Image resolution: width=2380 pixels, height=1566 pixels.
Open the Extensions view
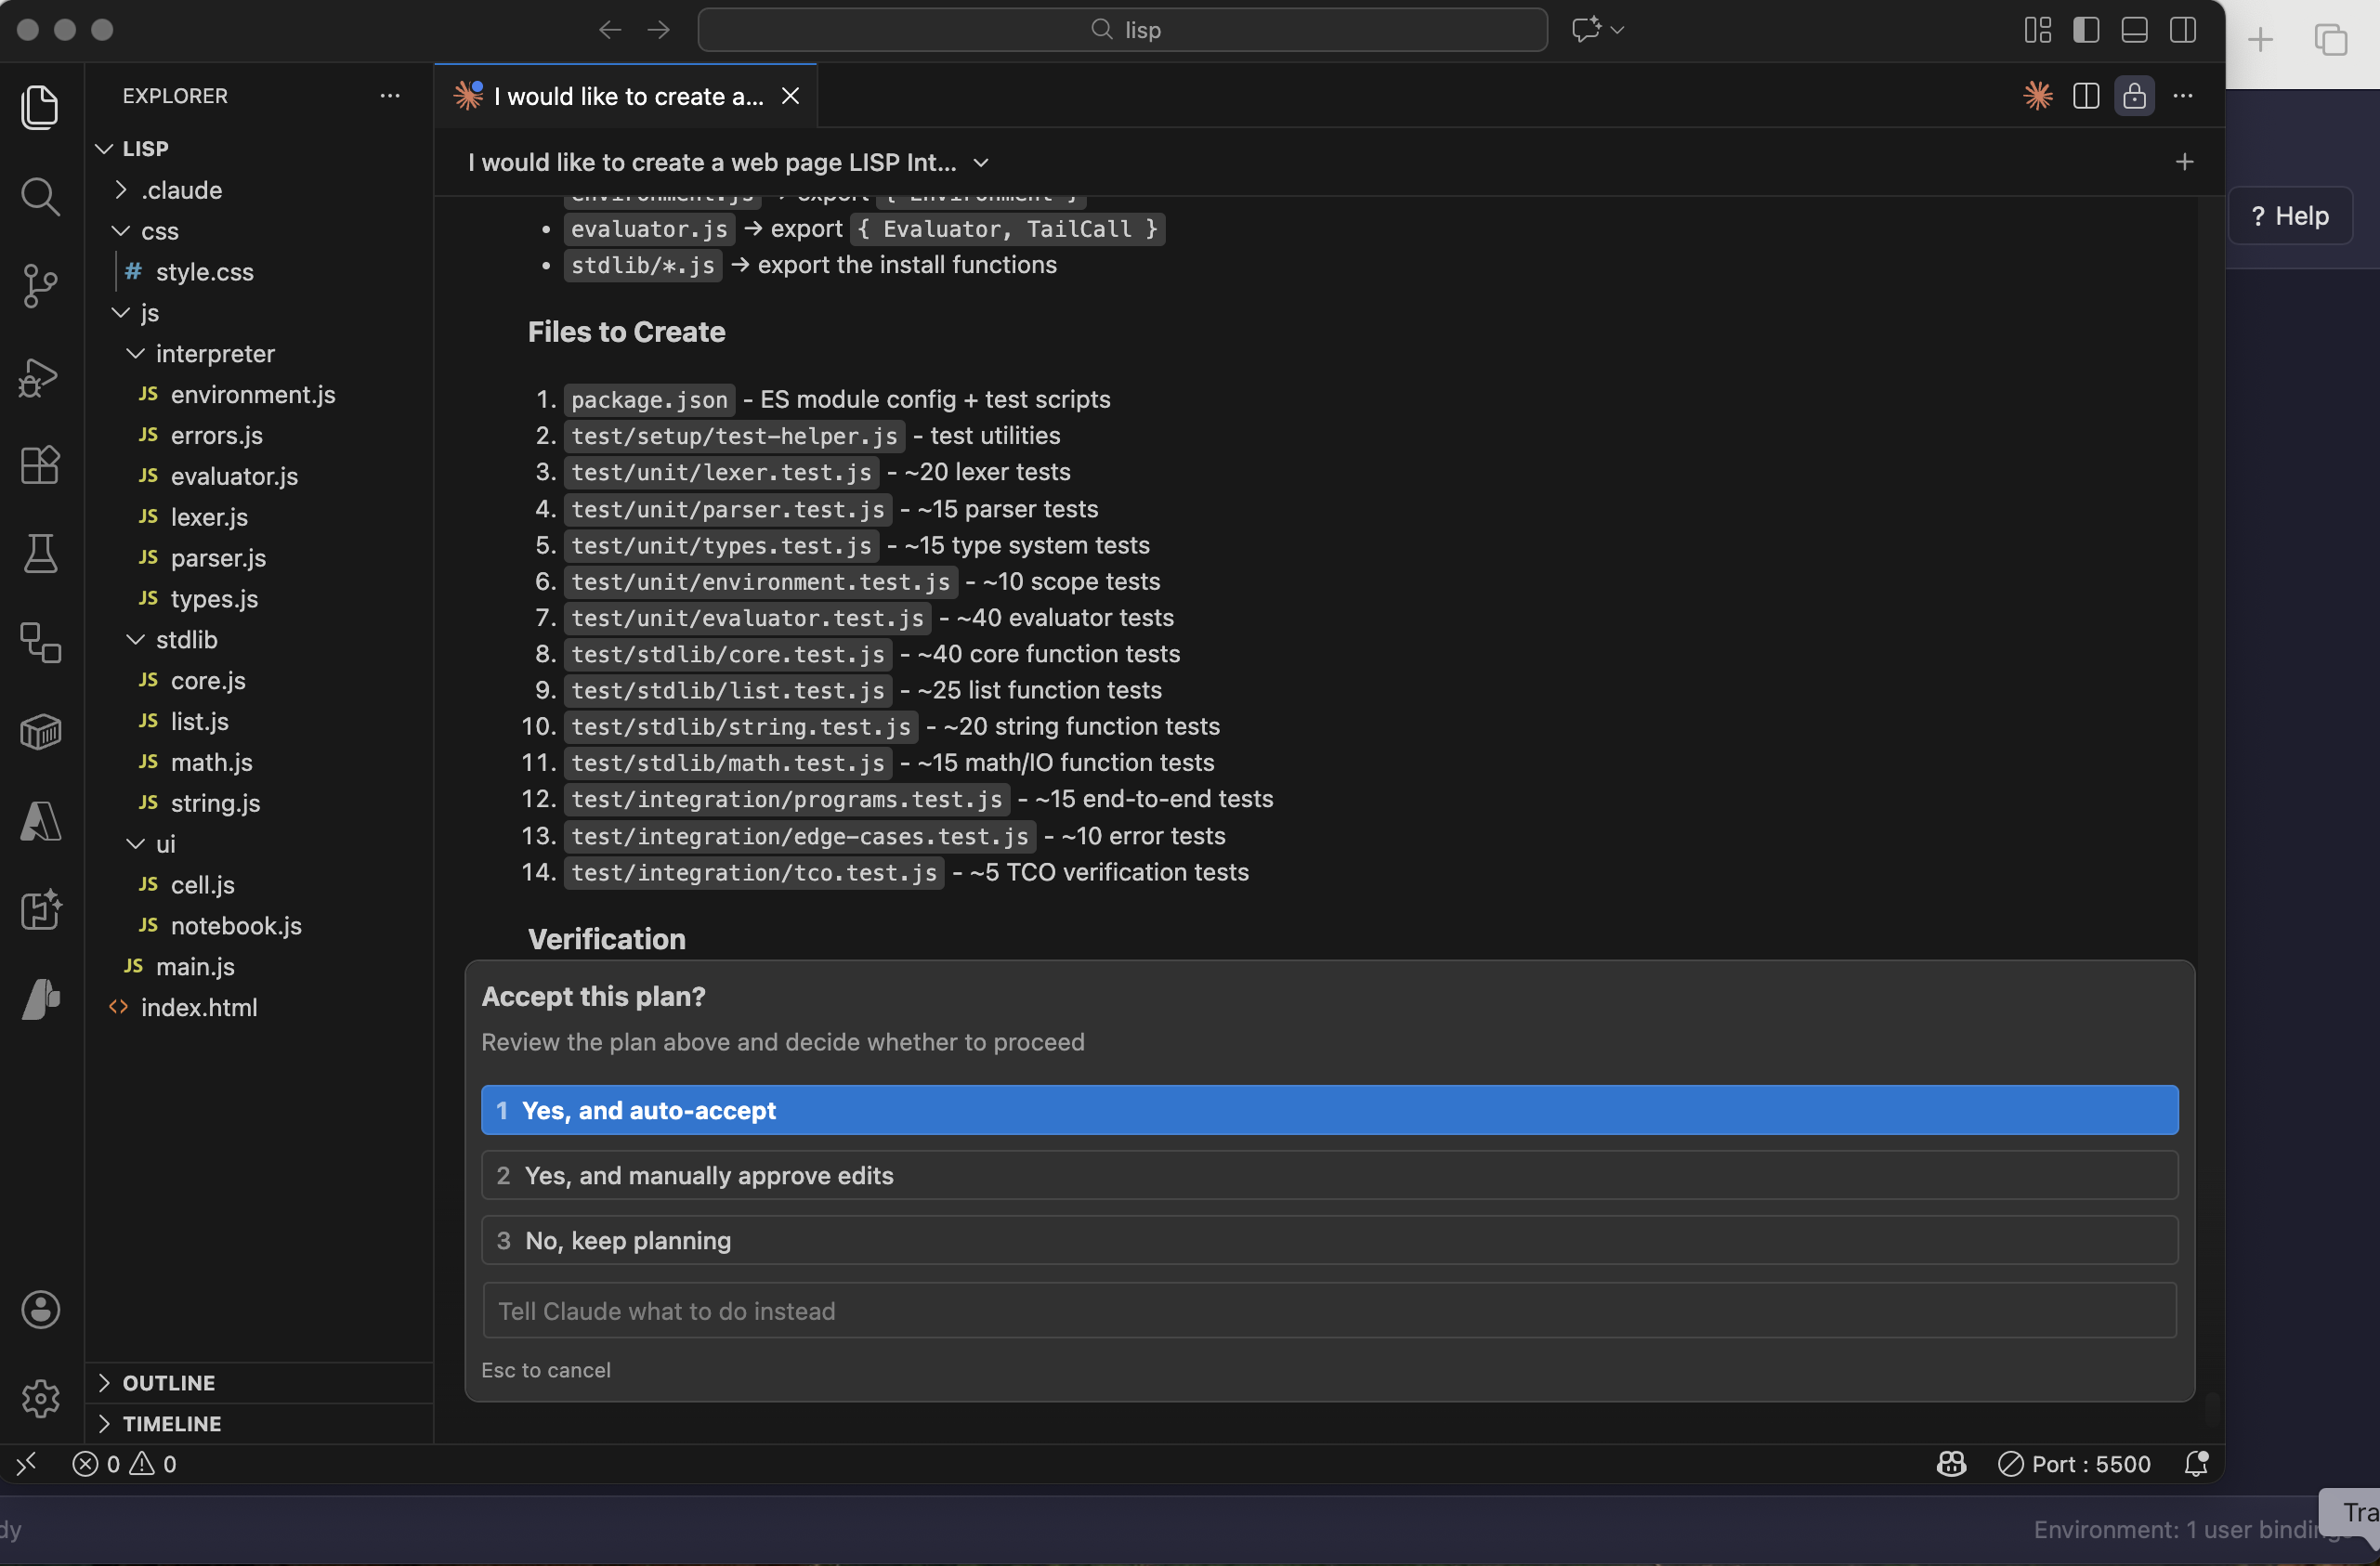click(40, 465)
